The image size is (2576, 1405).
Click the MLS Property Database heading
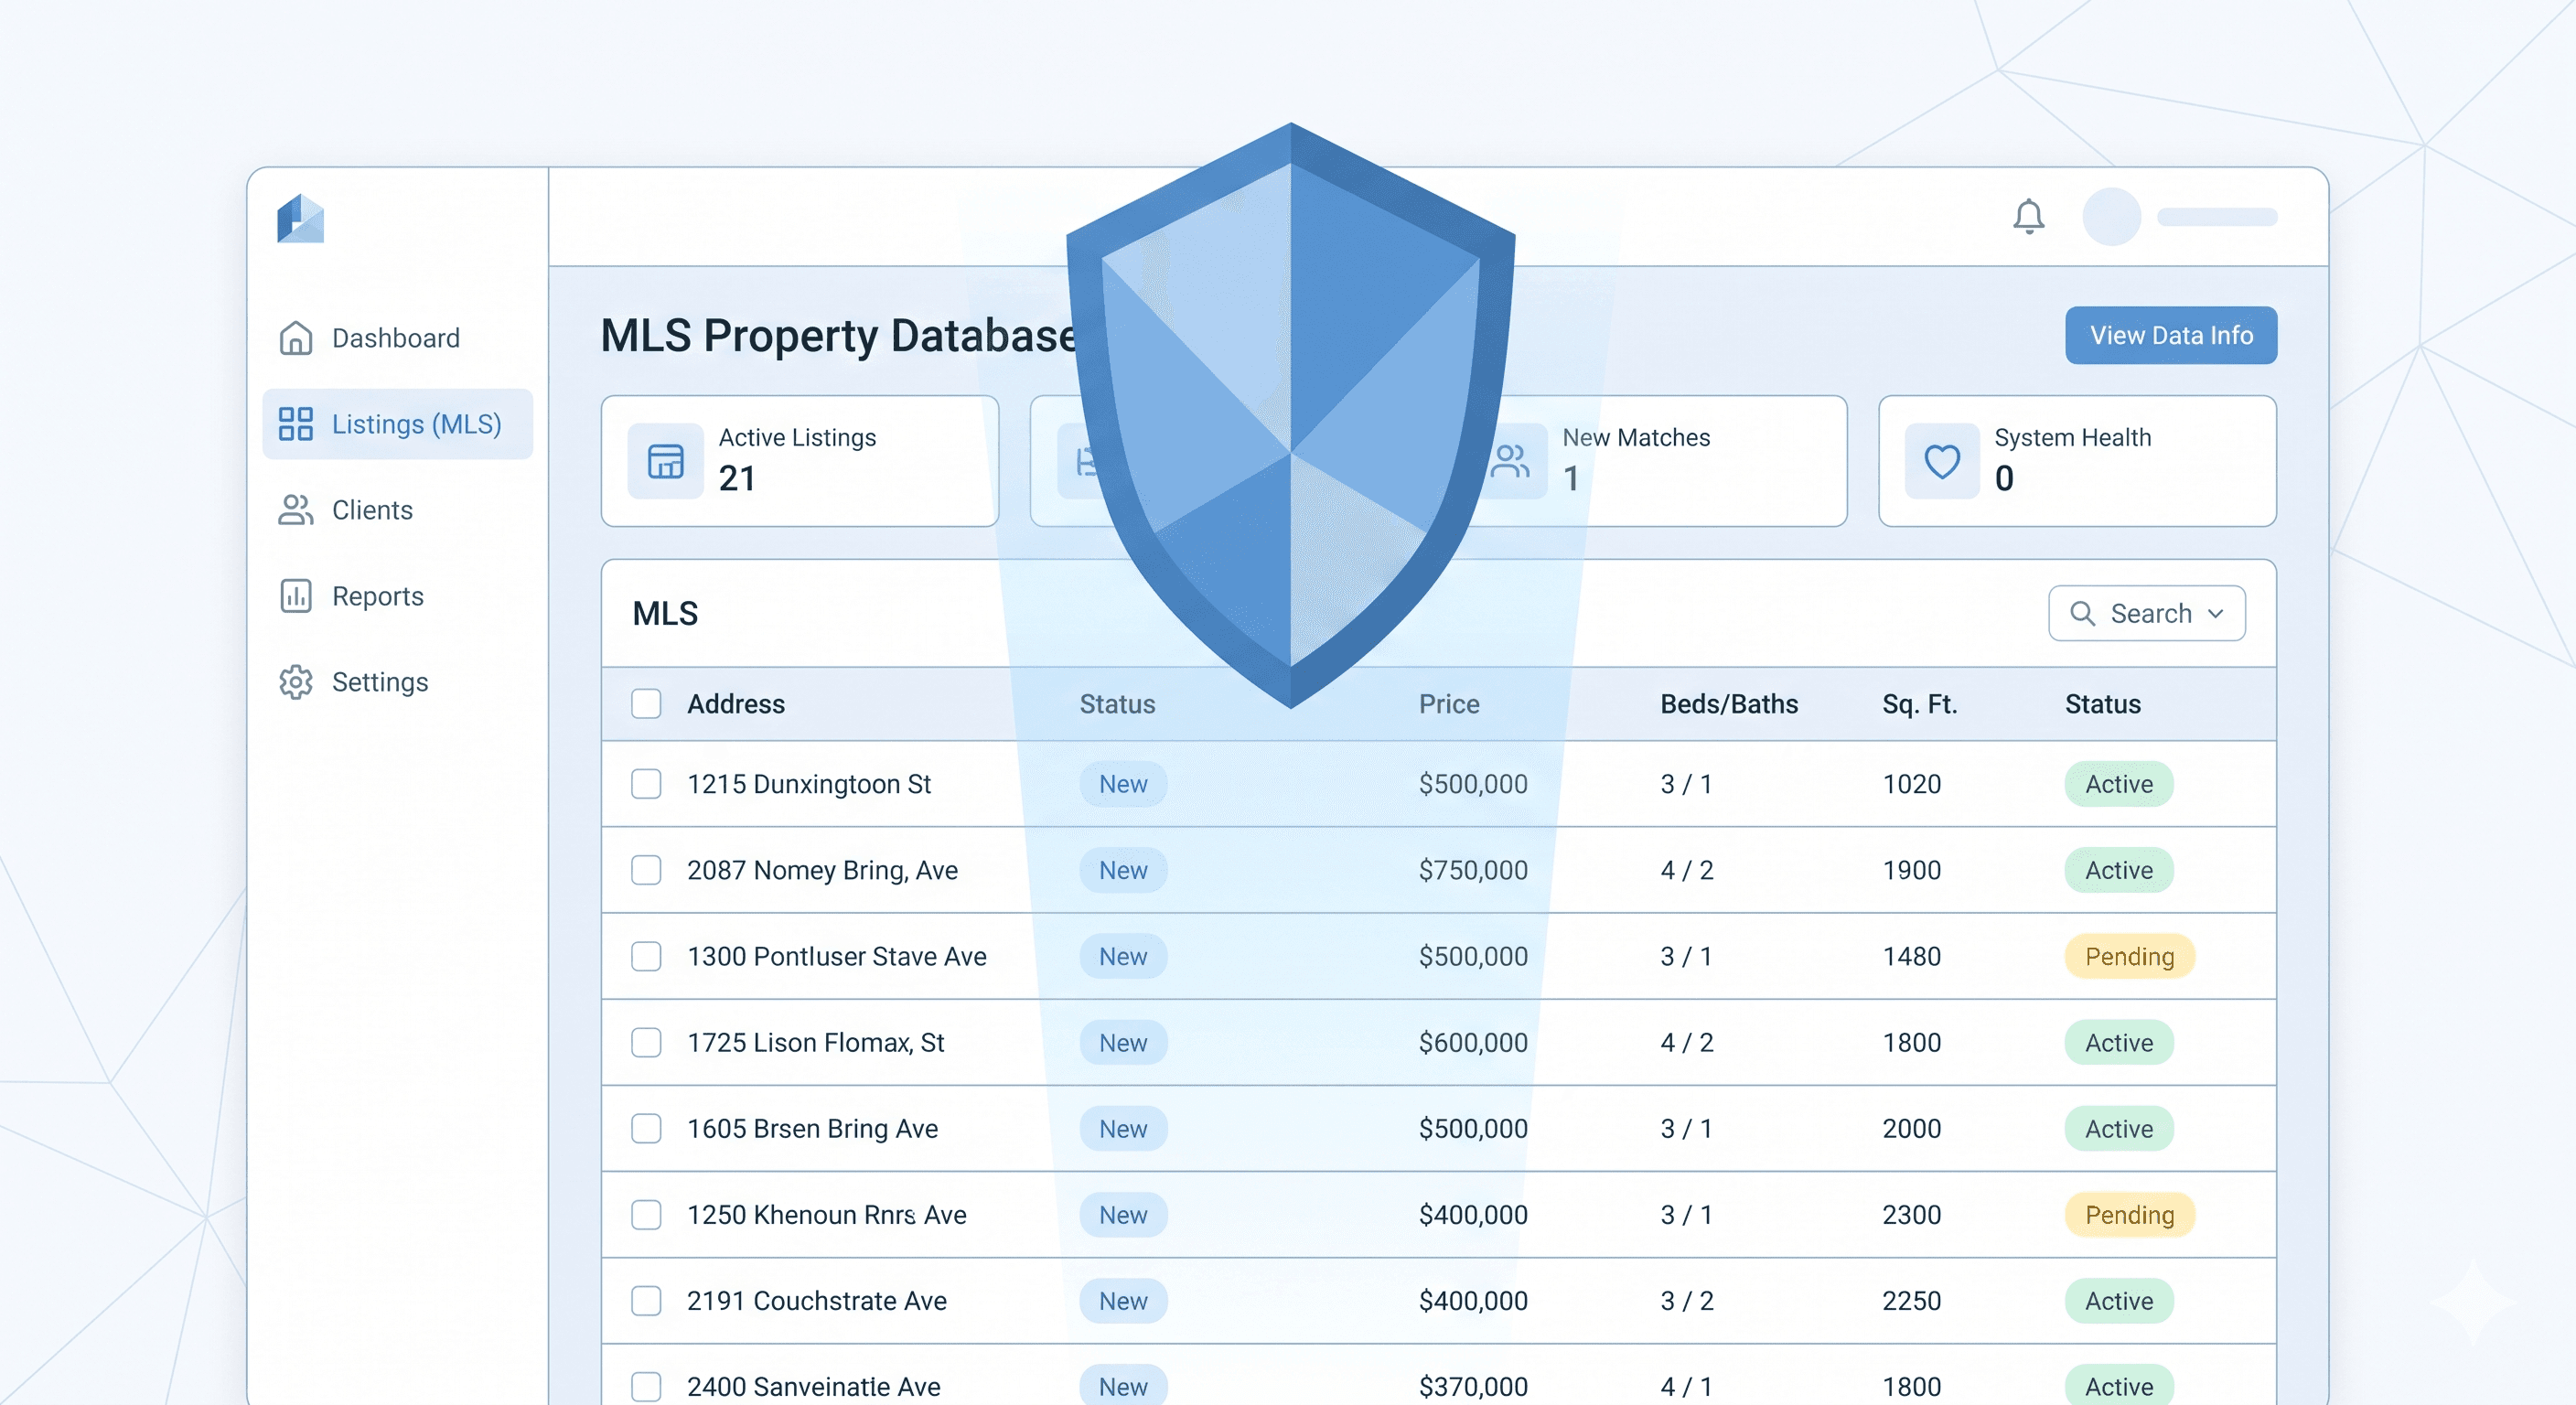pos(838,335)
